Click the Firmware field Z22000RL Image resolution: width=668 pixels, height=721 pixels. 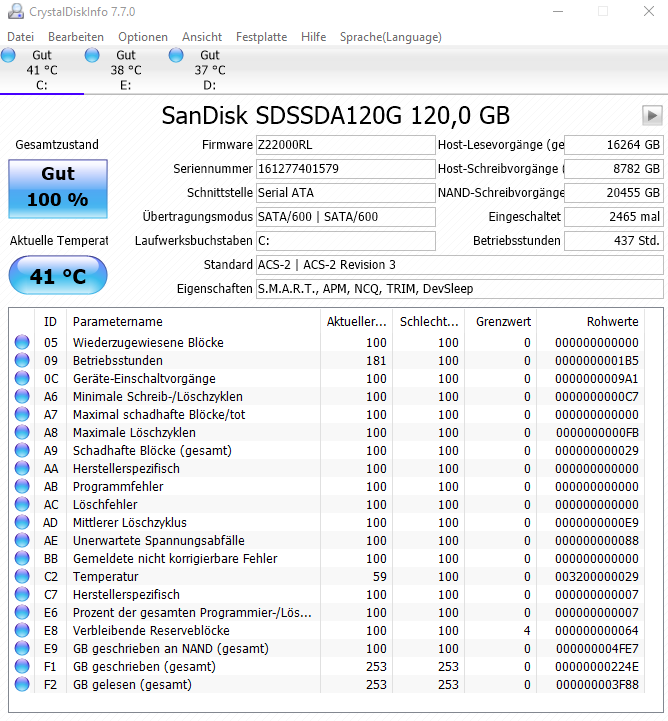tap(346, 145)
